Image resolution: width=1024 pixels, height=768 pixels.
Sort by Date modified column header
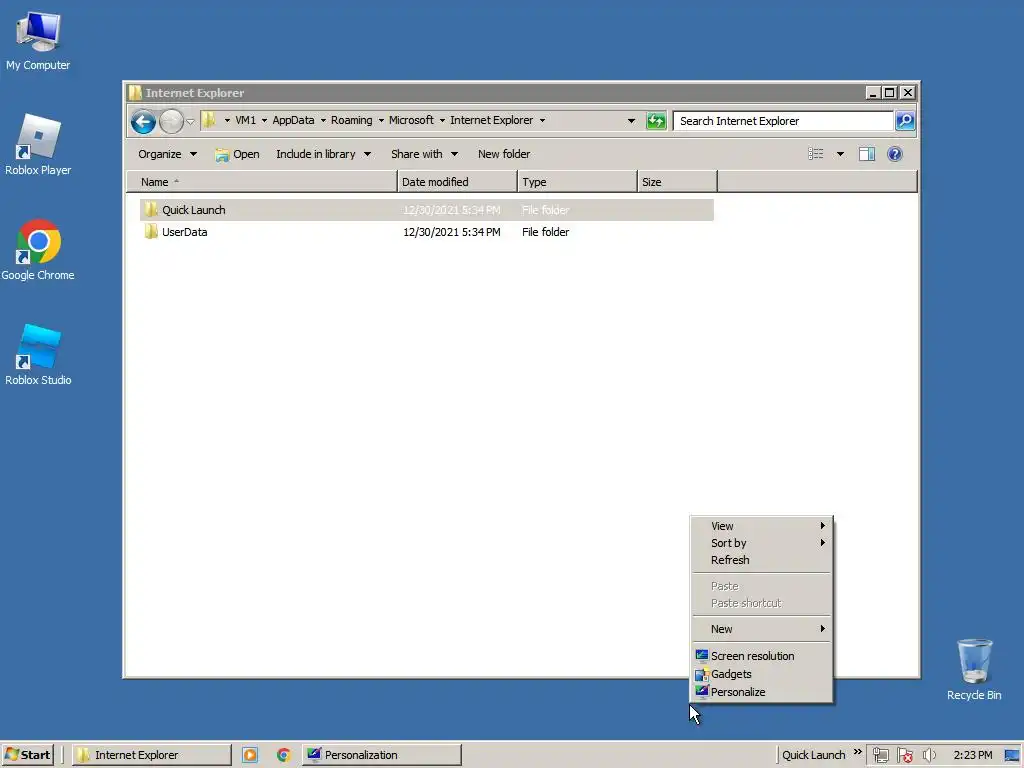pos(457,182)
